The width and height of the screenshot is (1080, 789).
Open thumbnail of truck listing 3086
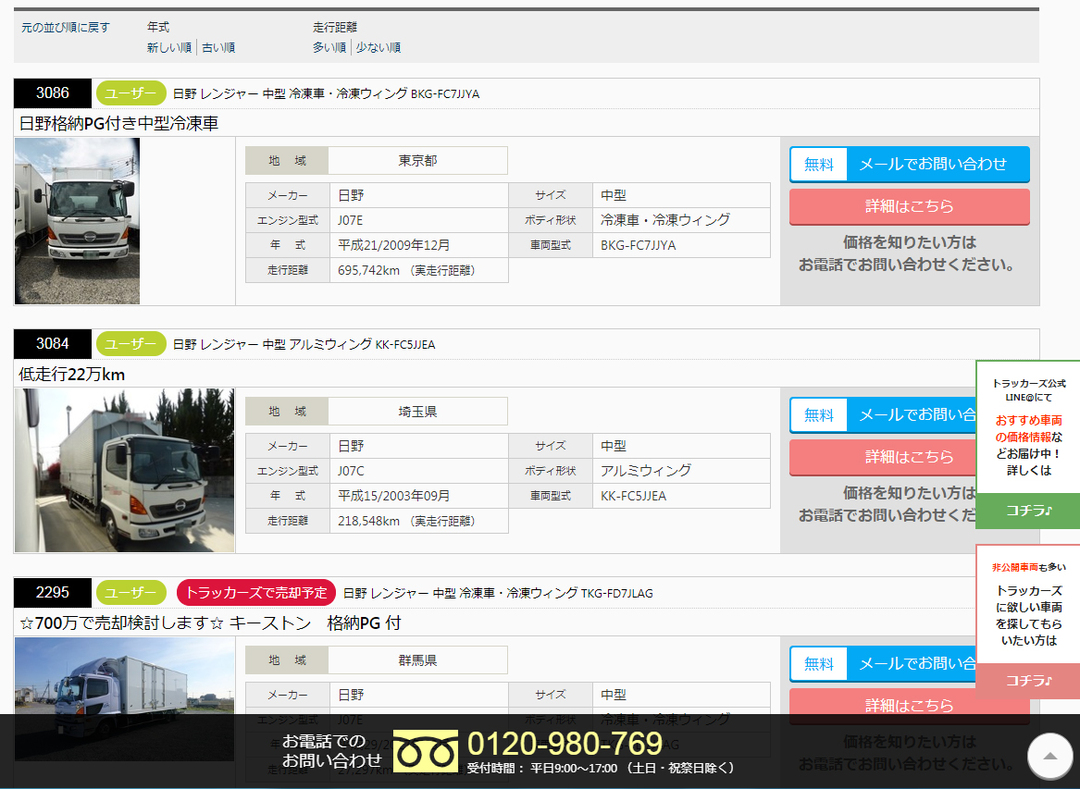tap(77, 221)
